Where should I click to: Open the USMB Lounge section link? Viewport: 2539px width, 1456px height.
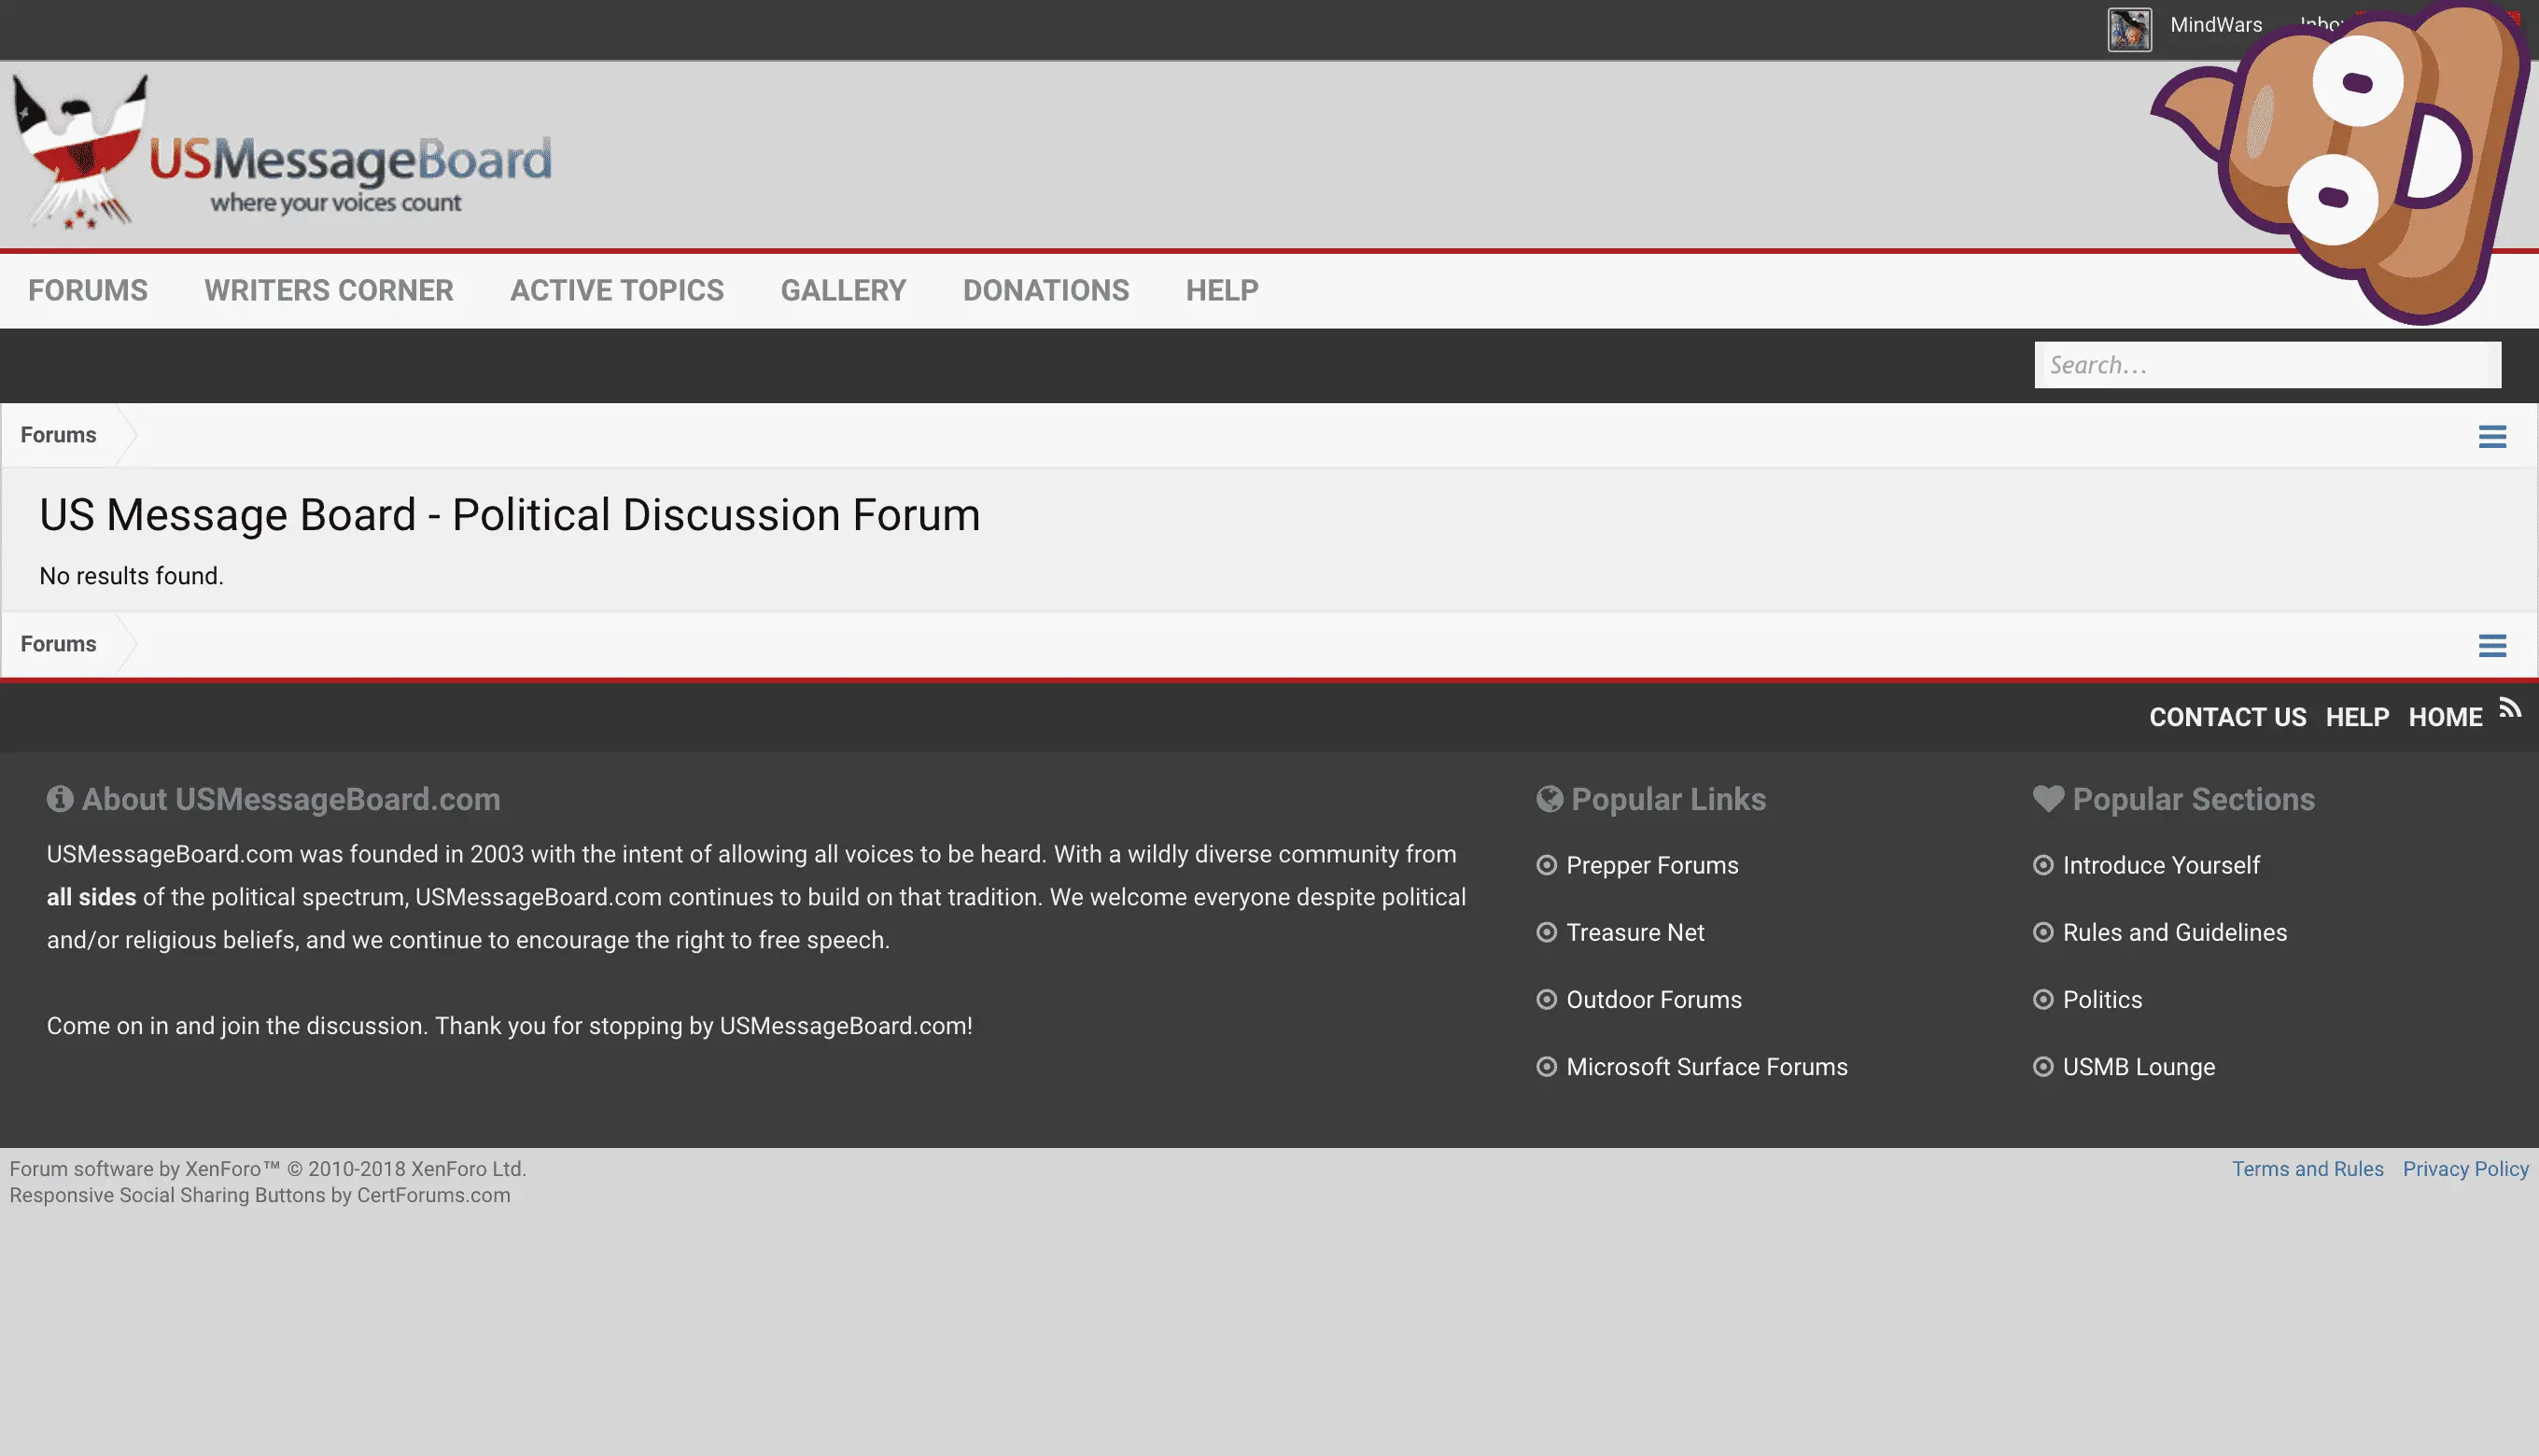click(2138, 1067)
